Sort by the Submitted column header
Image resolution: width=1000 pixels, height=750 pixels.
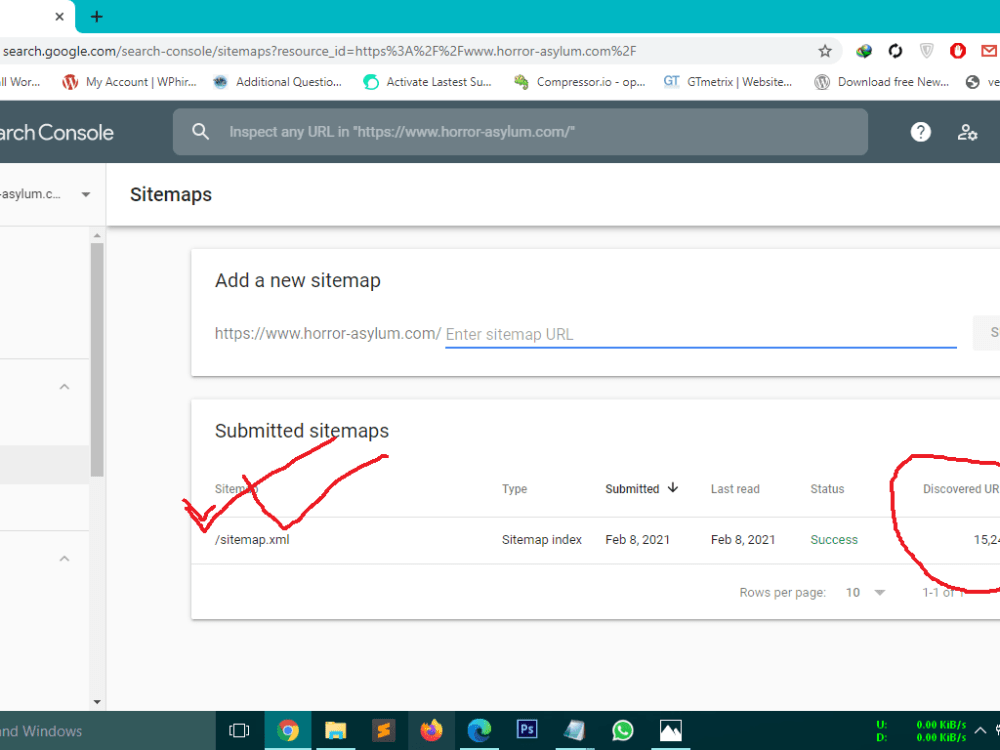tap(641, 489)
